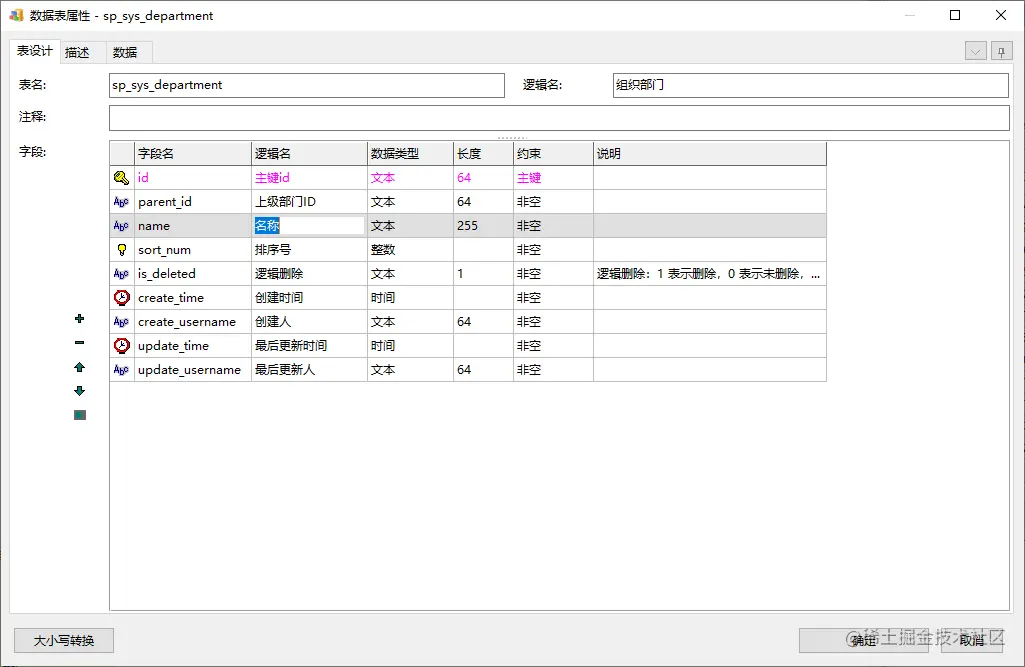Select the is_deleted field name cell
This screenshot has height=667, width=1025.
coord(193,273)
